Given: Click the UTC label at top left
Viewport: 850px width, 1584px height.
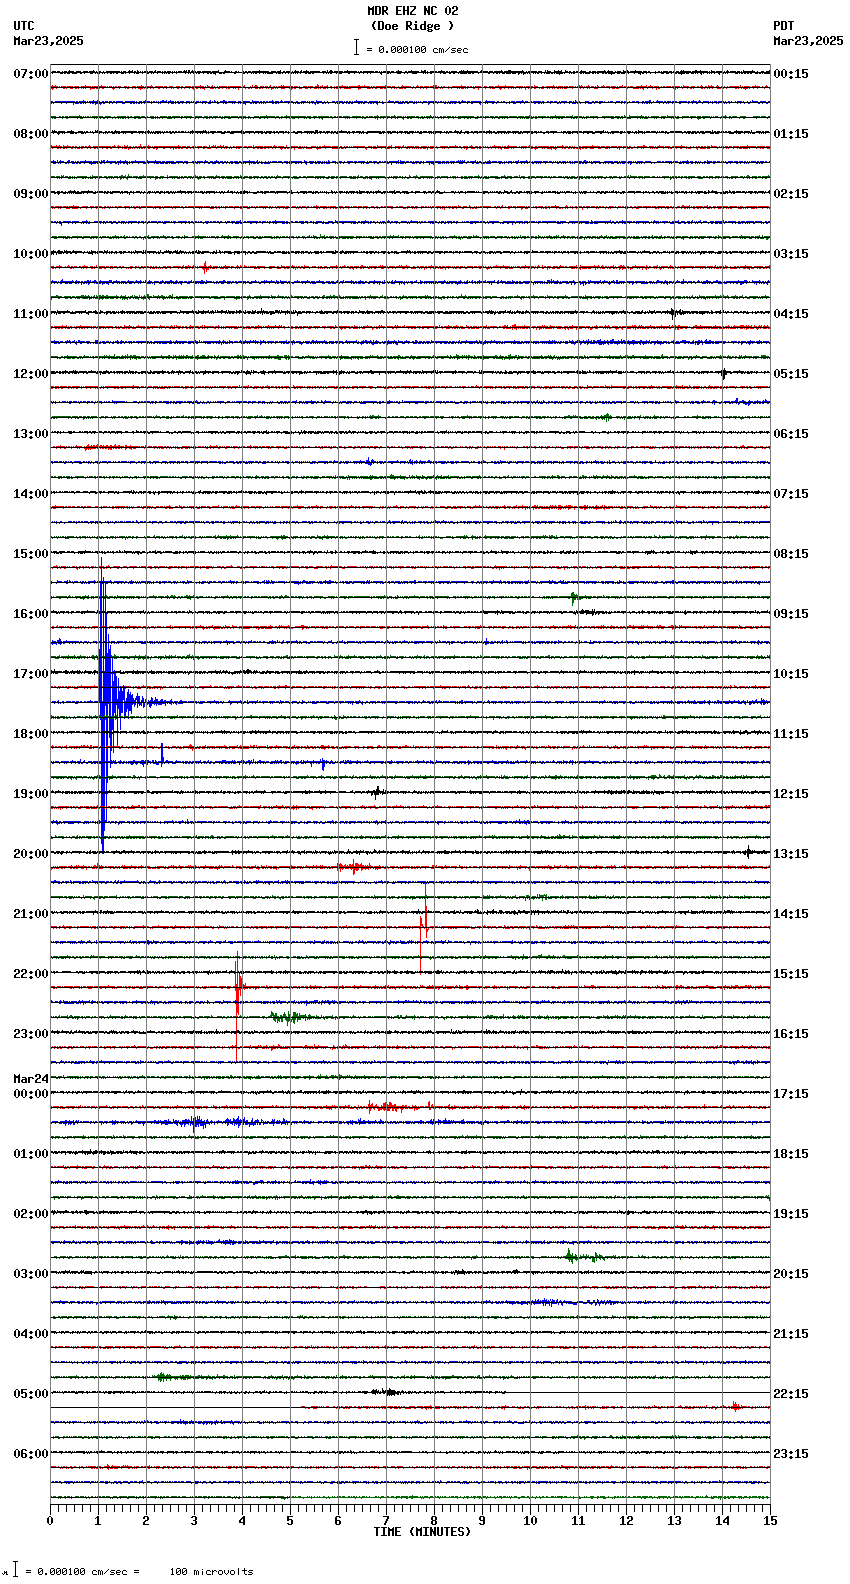Looking at the screenshot, I should (24, 27).
